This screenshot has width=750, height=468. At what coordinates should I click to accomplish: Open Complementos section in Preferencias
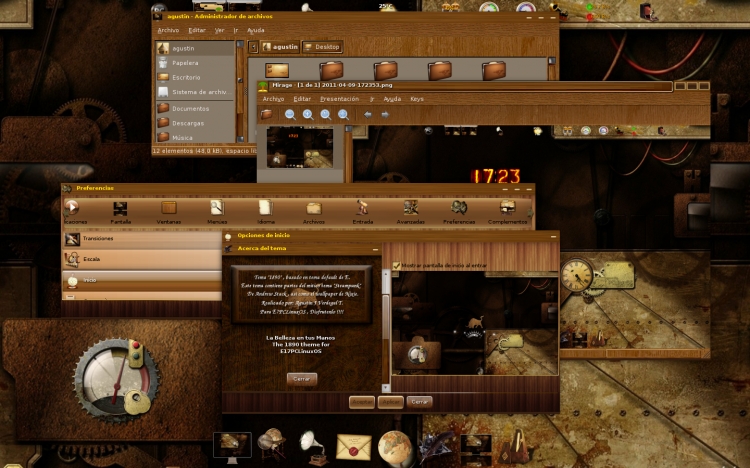507,212
